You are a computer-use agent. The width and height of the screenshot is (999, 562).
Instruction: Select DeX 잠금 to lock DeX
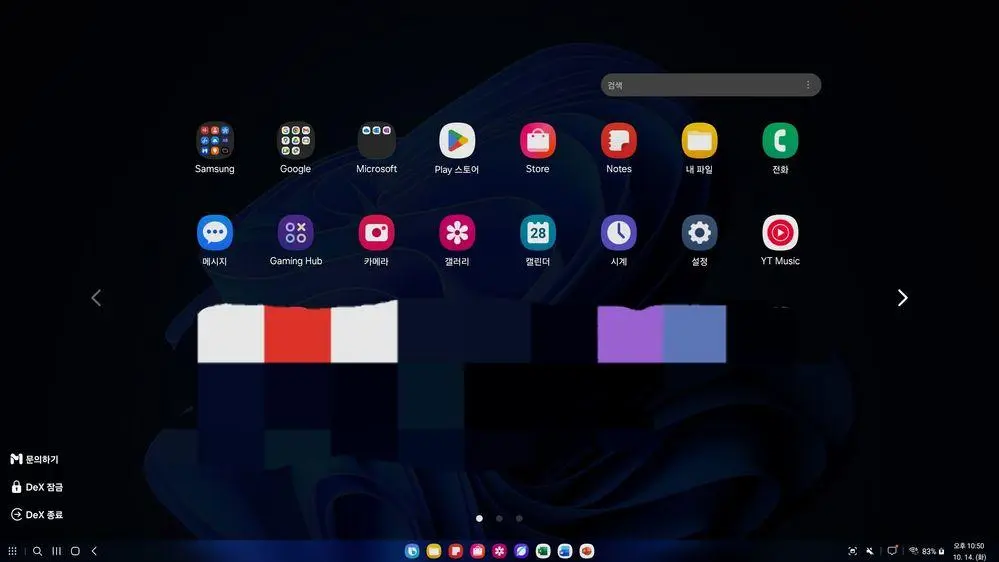[37, 487]
